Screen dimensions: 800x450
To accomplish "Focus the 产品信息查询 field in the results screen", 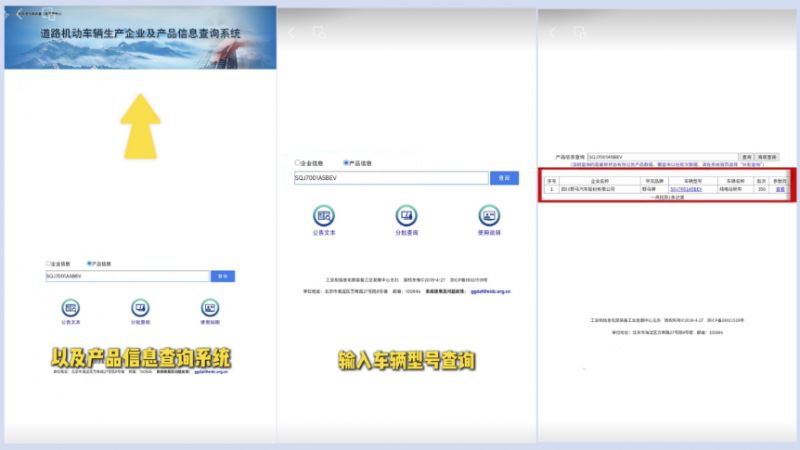I will pos(662,157).
